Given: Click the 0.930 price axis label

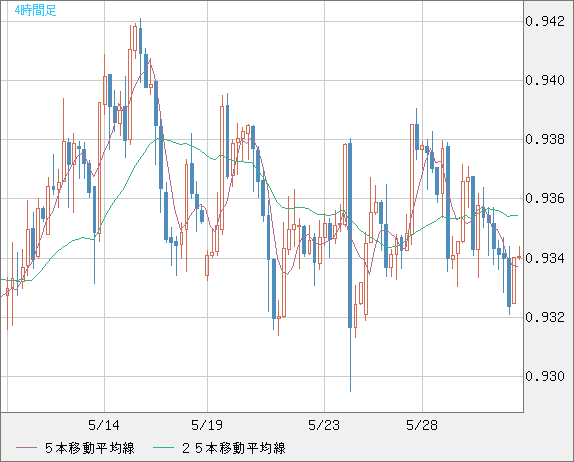Looking at the screenshot, I should [x=545, y=376].
